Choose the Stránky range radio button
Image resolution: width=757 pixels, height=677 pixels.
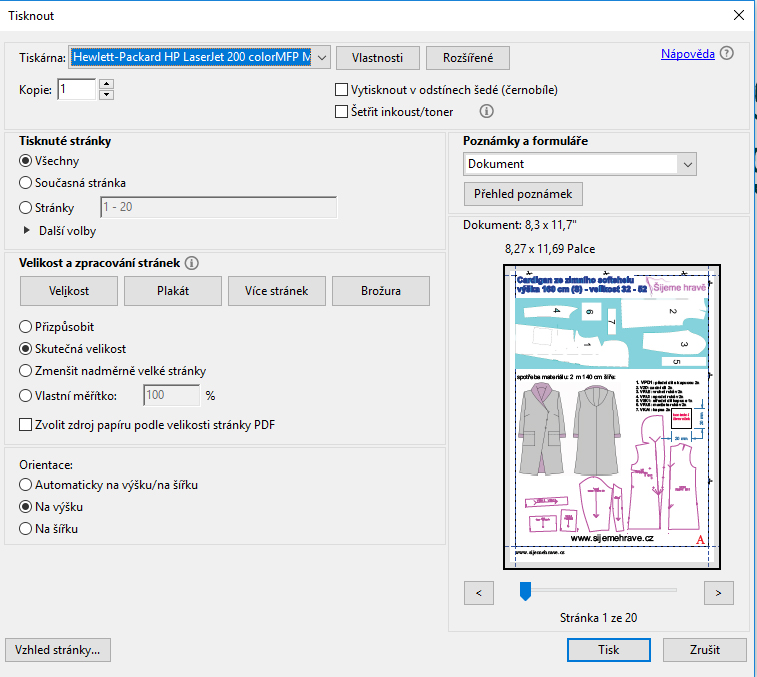click(25, 208)
